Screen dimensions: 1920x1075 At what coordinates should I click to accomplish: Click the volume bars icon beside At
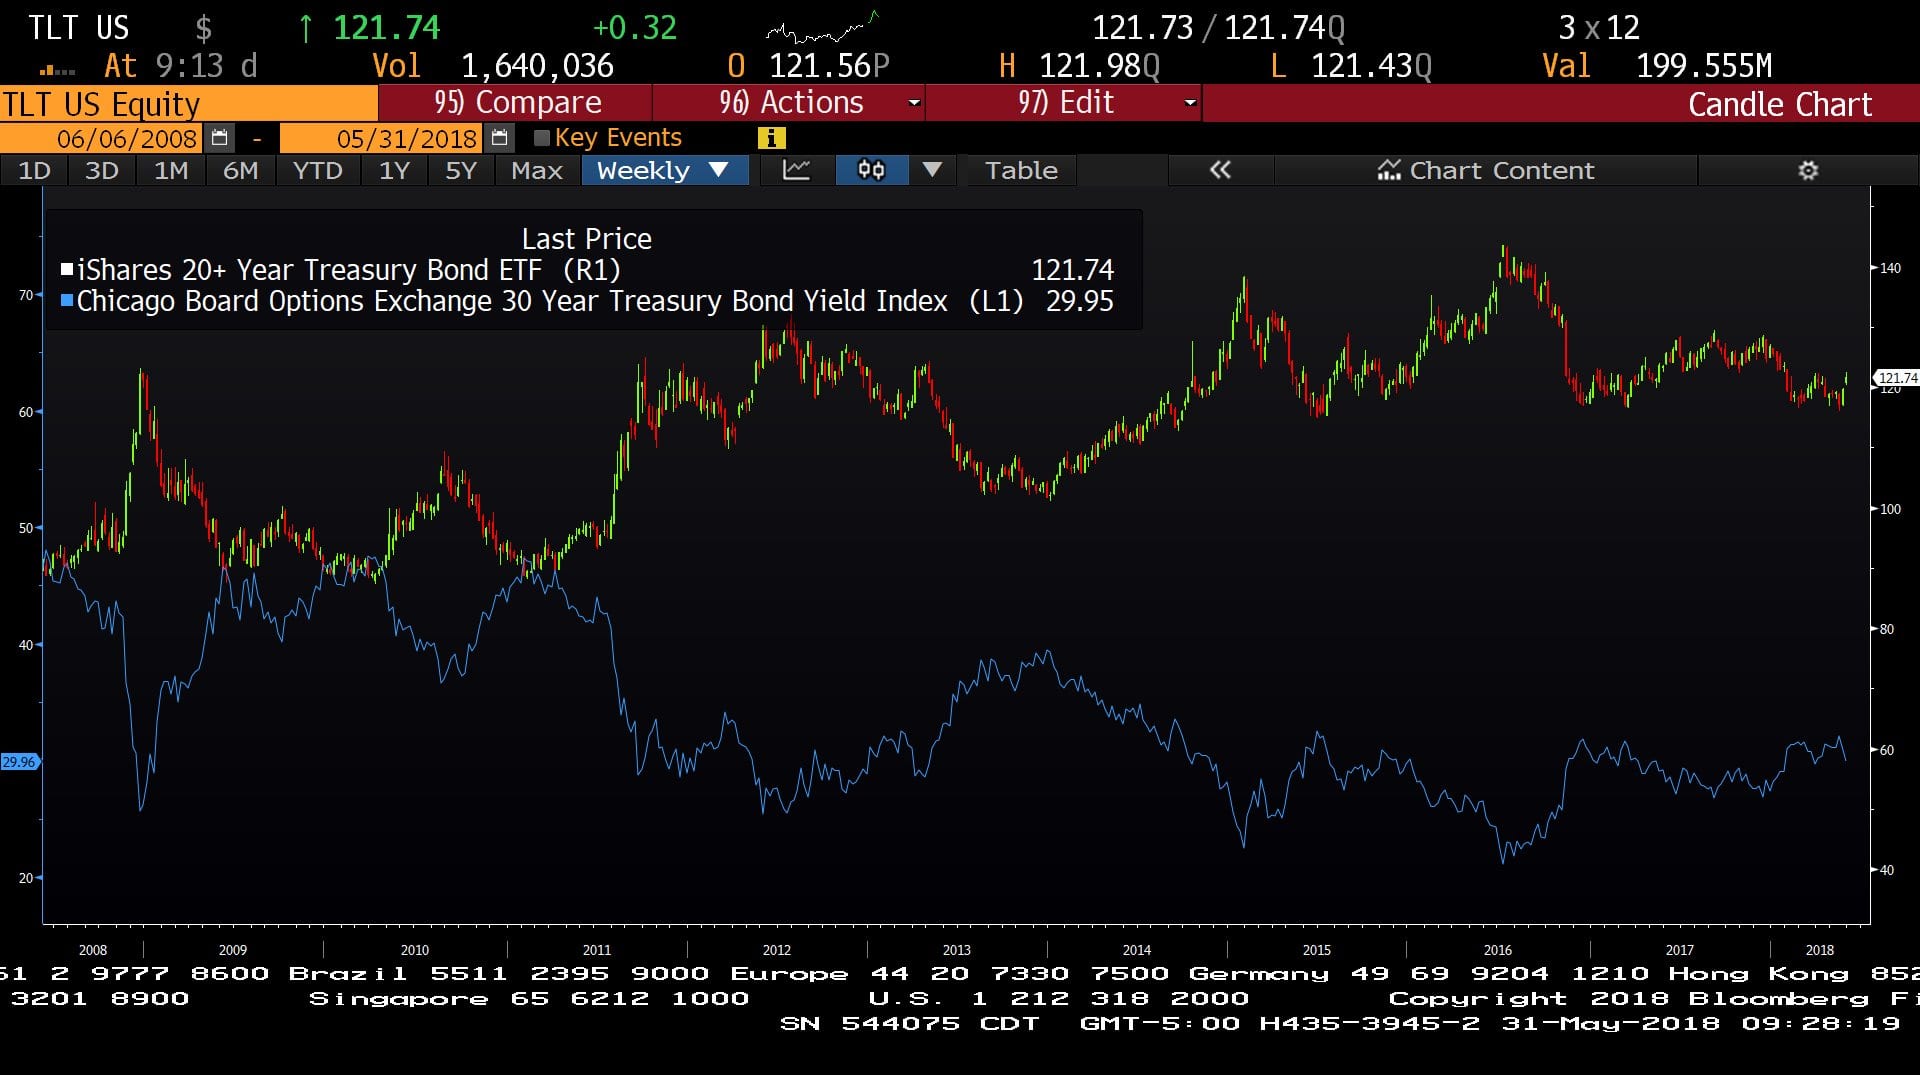[57, 69]
